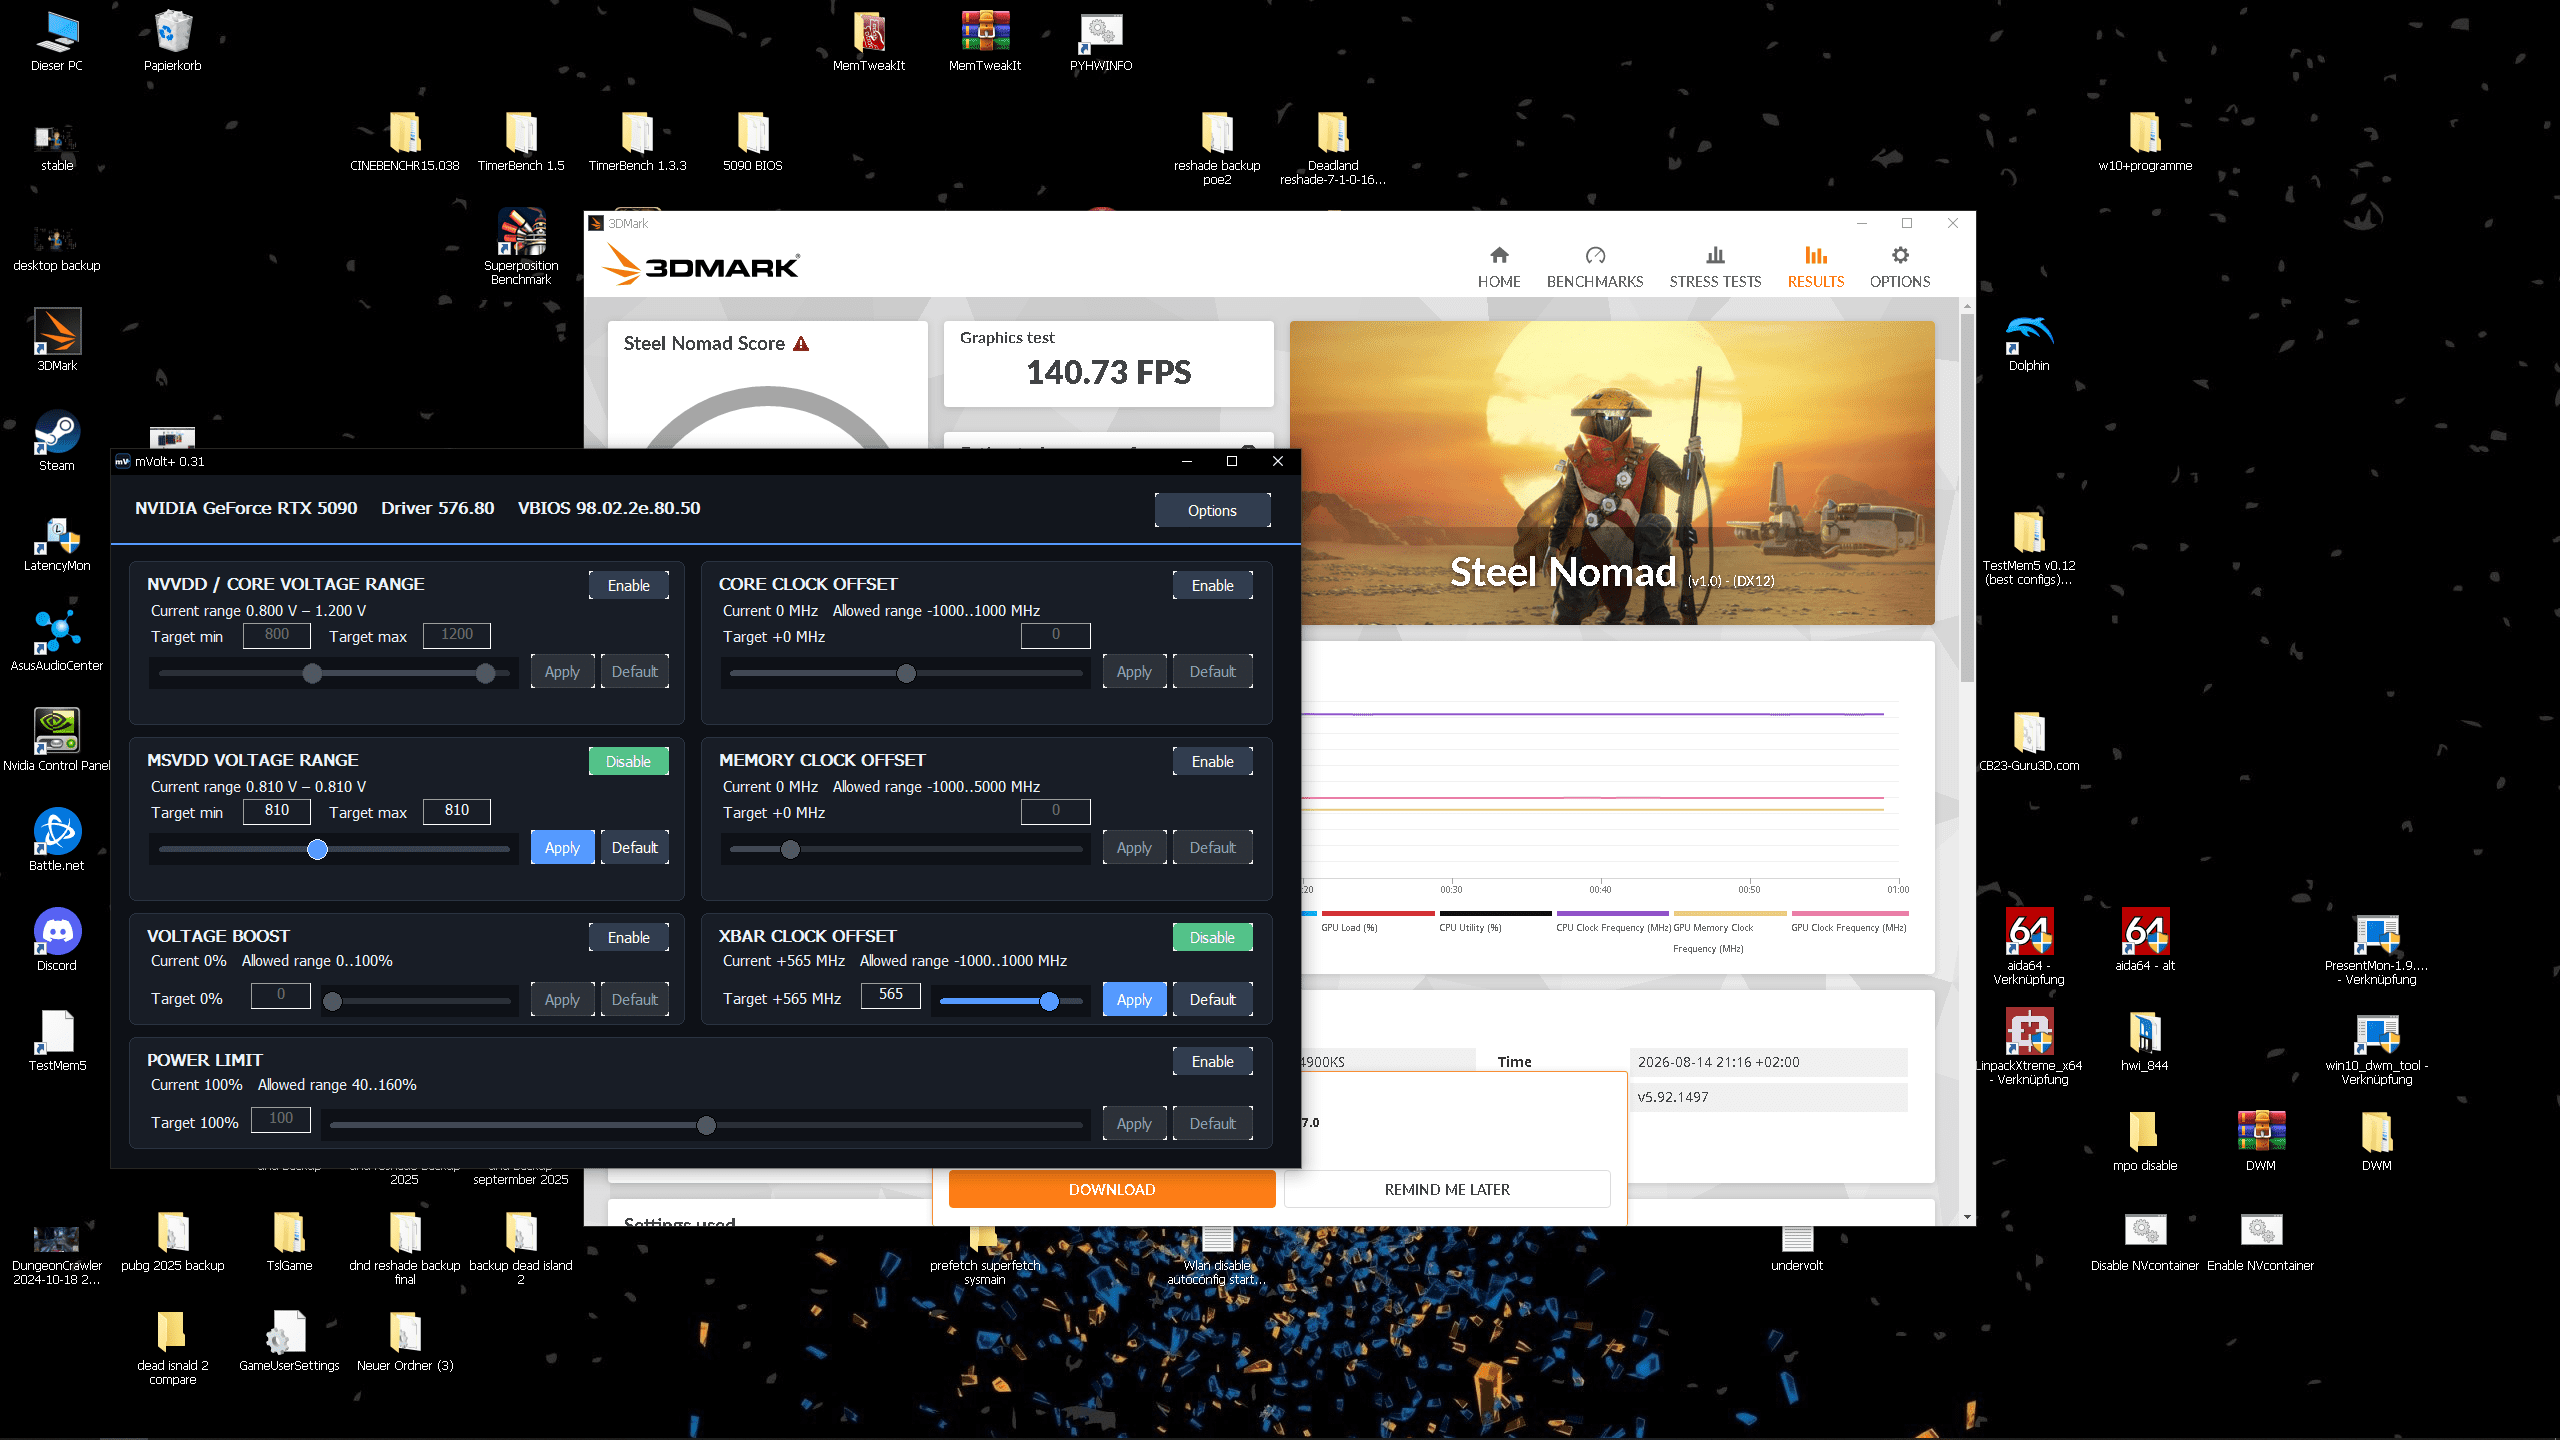Open the Enable NVcontainer script icon
The width and height of the screenshot is (2560, 1440).
pyautogui.click(x=2261, y=1241)
